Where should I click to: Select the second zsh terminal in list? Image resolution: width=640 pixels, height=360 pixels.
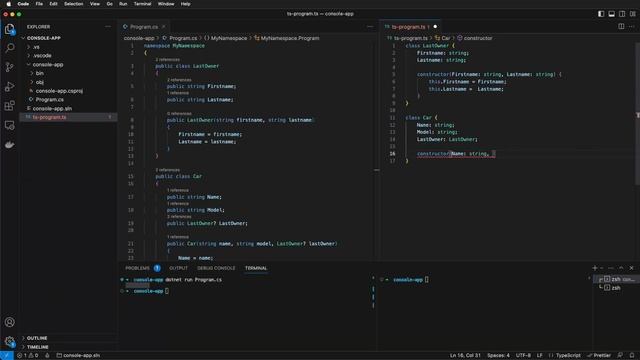pyautogui.click(x=615, y=288)
